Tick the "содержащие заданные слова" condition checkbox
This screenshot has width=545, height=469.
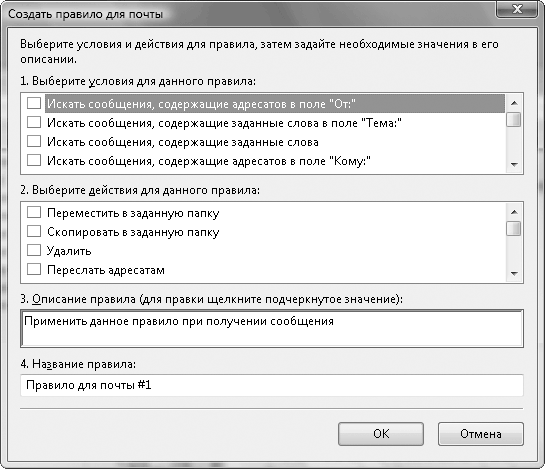[34, 141]
